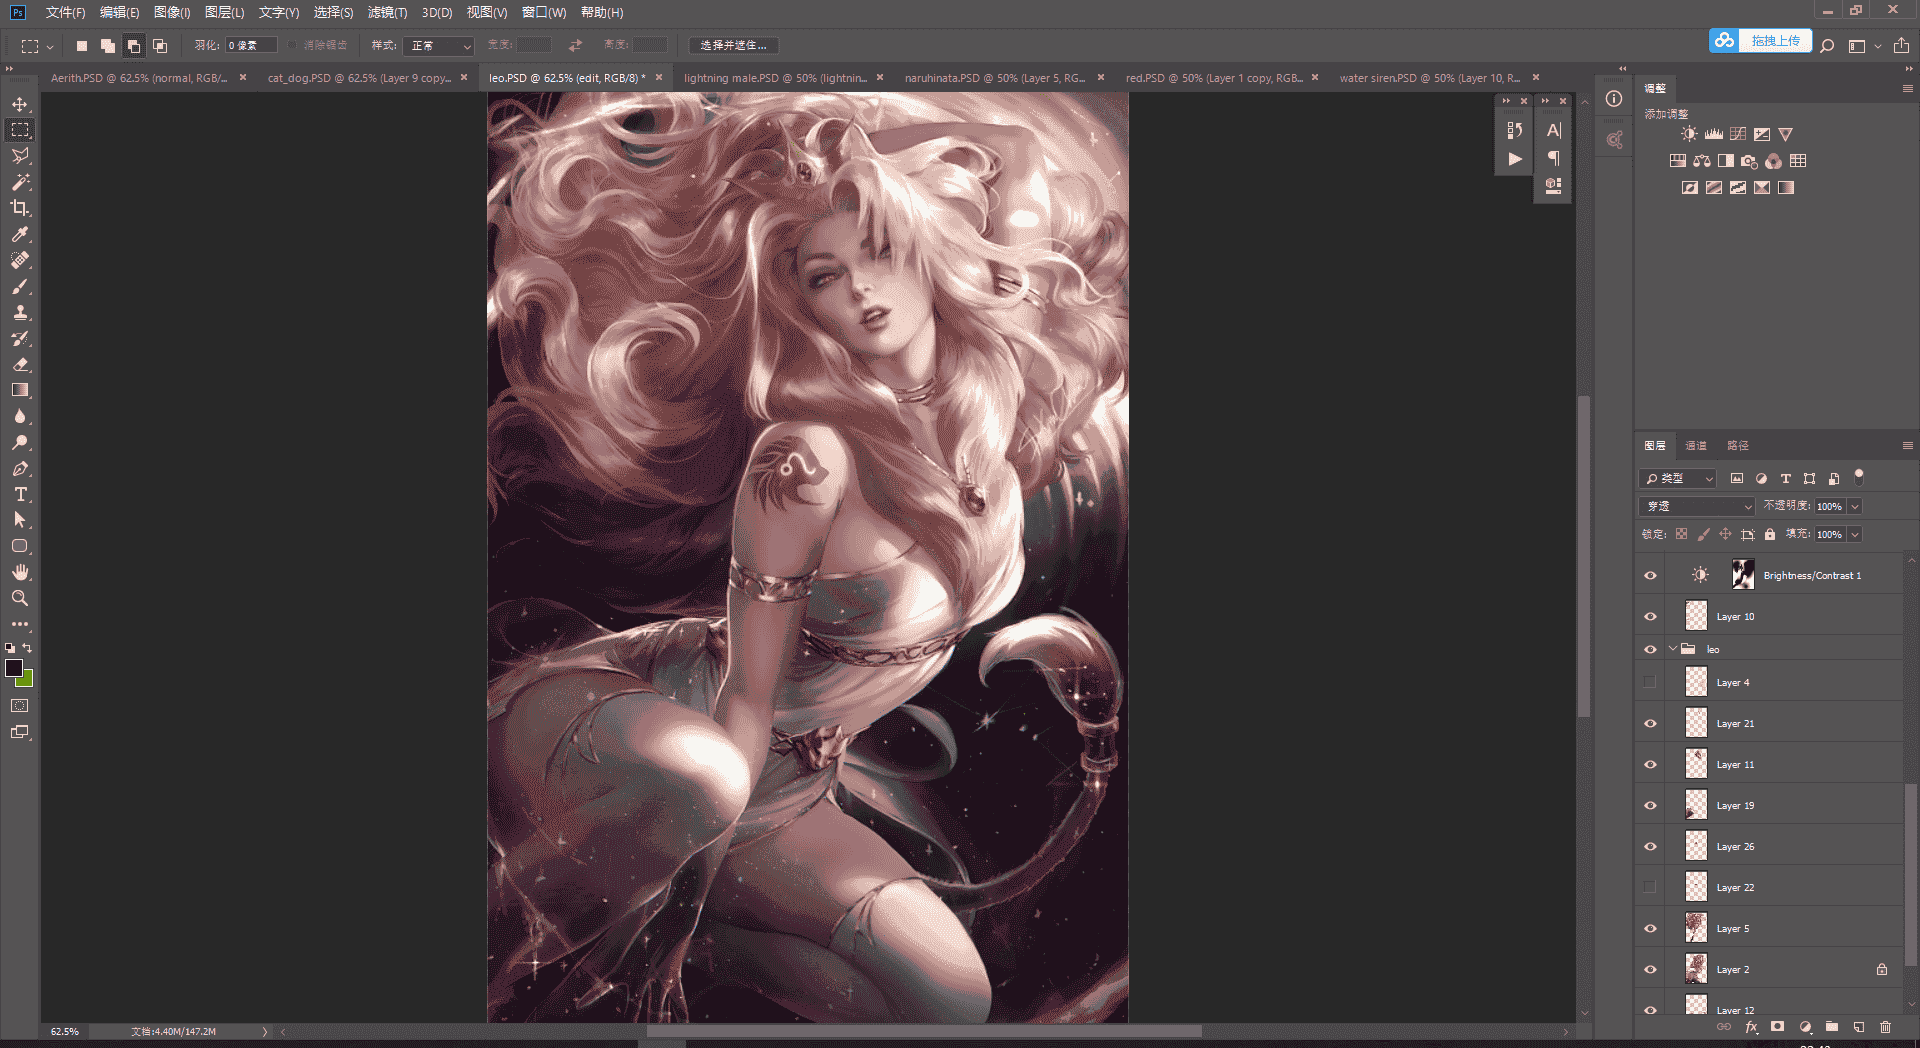Viewport: 1920px width, 1048px height.
Task: Select the Horizontal Type tool
Action: [20, 494]
